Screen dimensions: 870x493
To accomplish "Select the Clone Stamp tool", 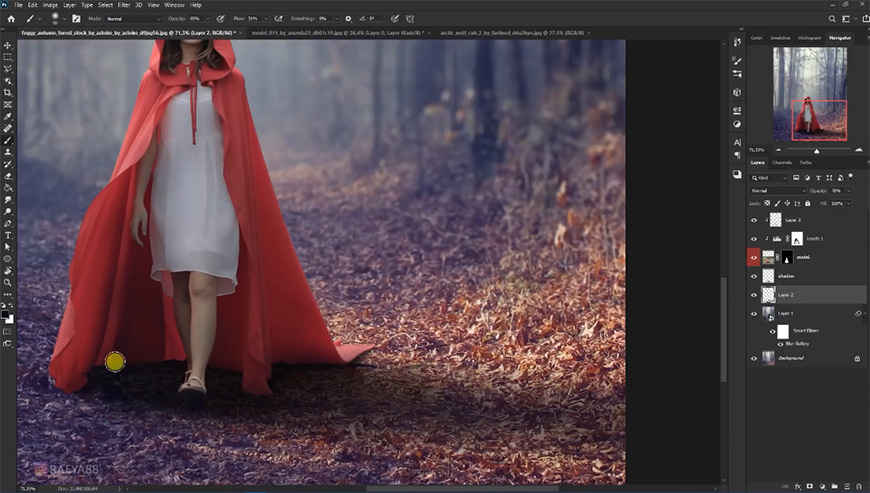I will pos(8,152).
